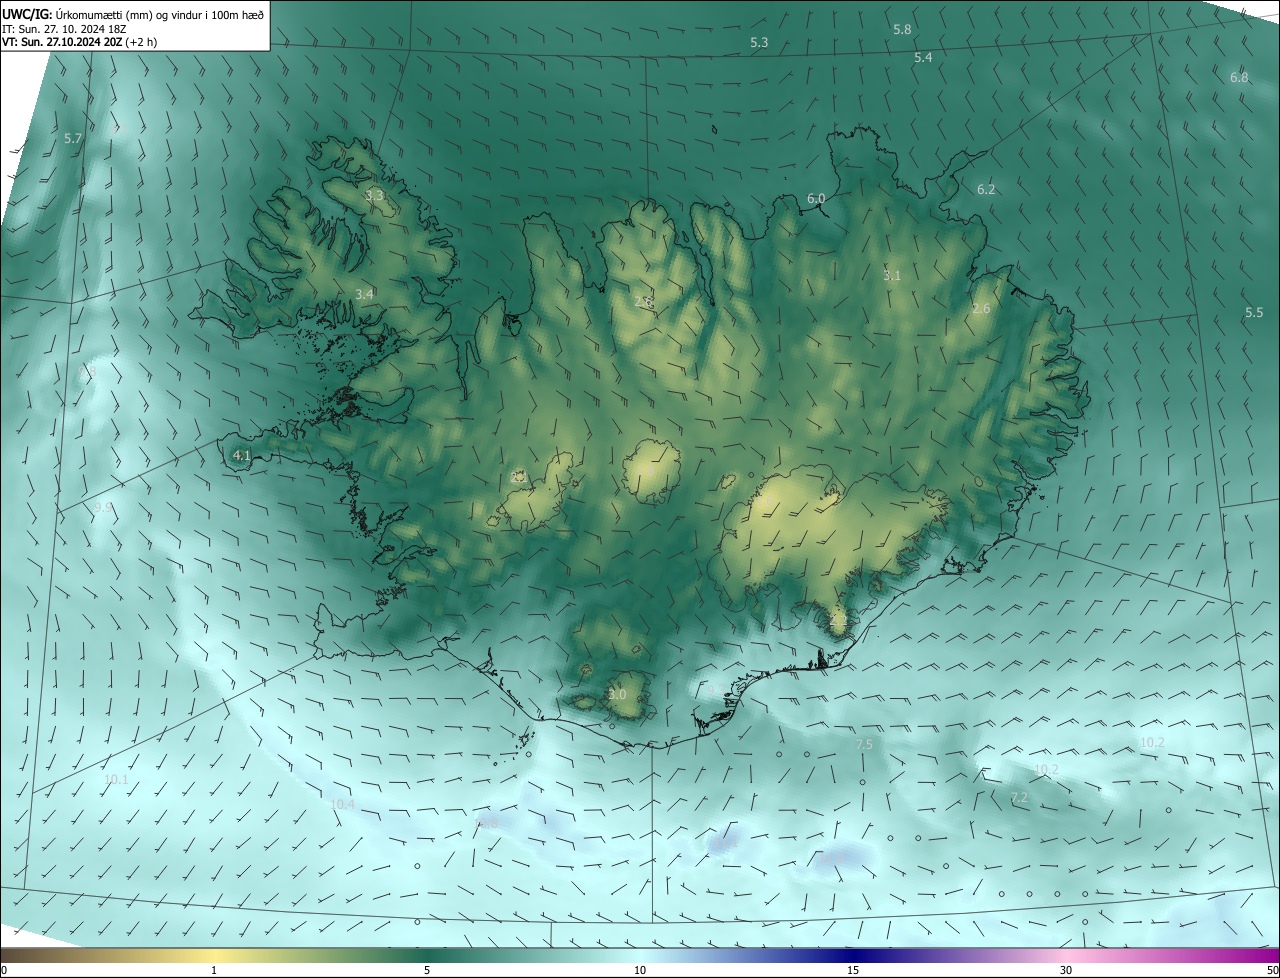Click the 3.1 value label on the map

pyautogui.click(x=892, y=276)
